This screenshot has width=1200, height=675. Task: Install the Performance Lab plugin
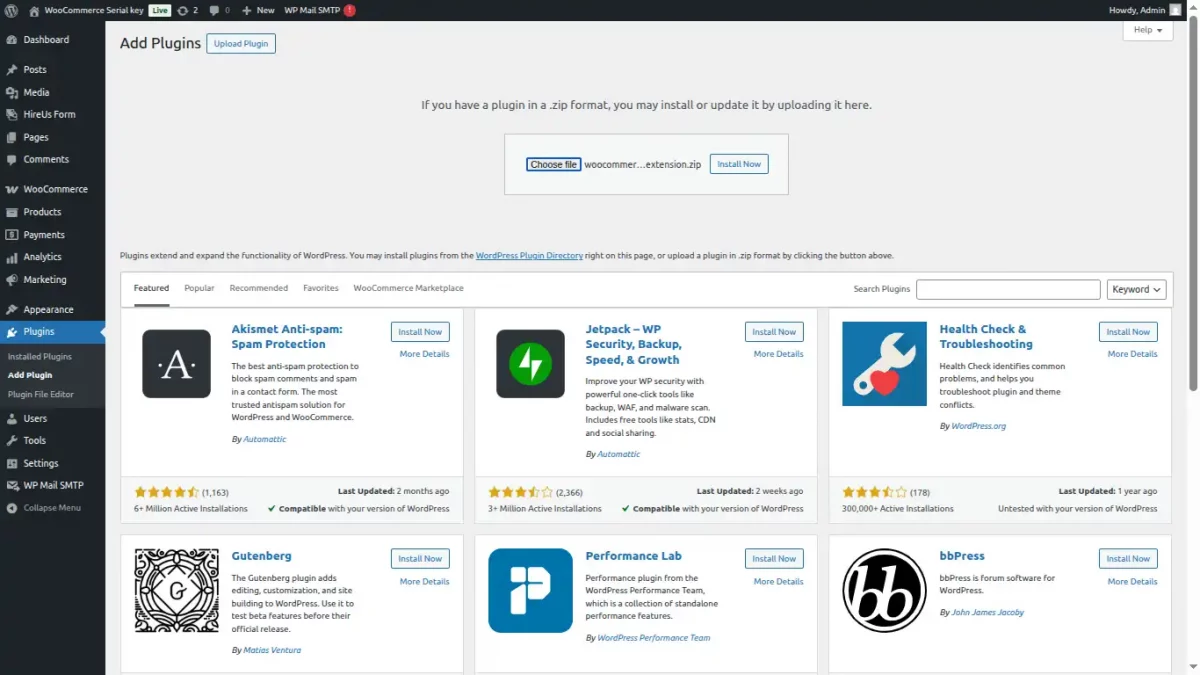(x=774, y=559)
